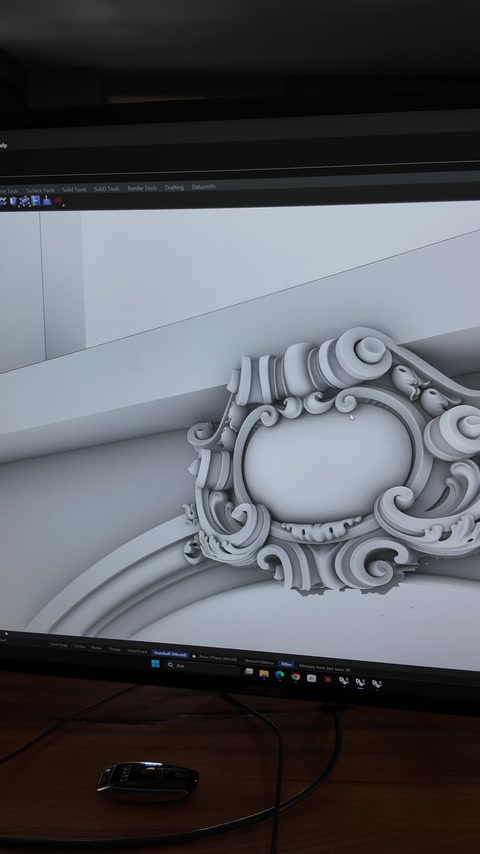The image size is (480, 854).
Task: Open the Windows Start menu
Action: pos(155,664)
